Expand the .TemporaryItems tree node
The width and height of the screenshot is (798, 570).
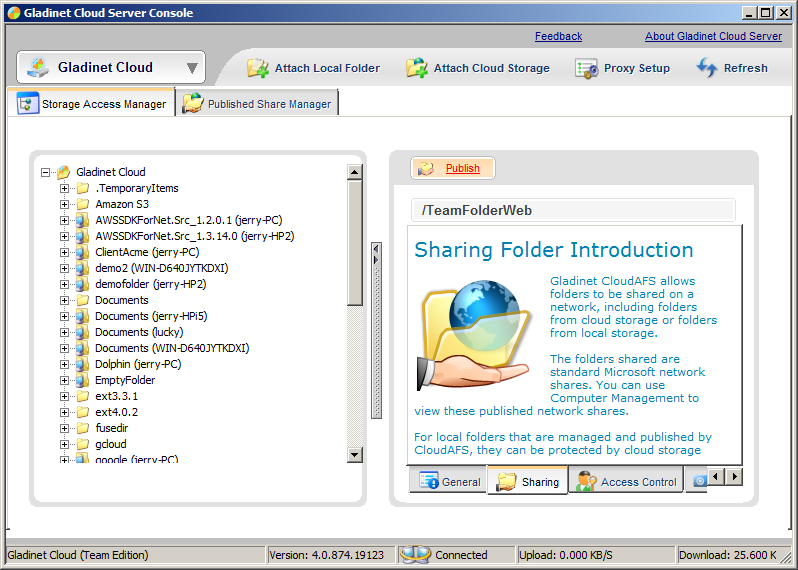(x=64, y=188)
